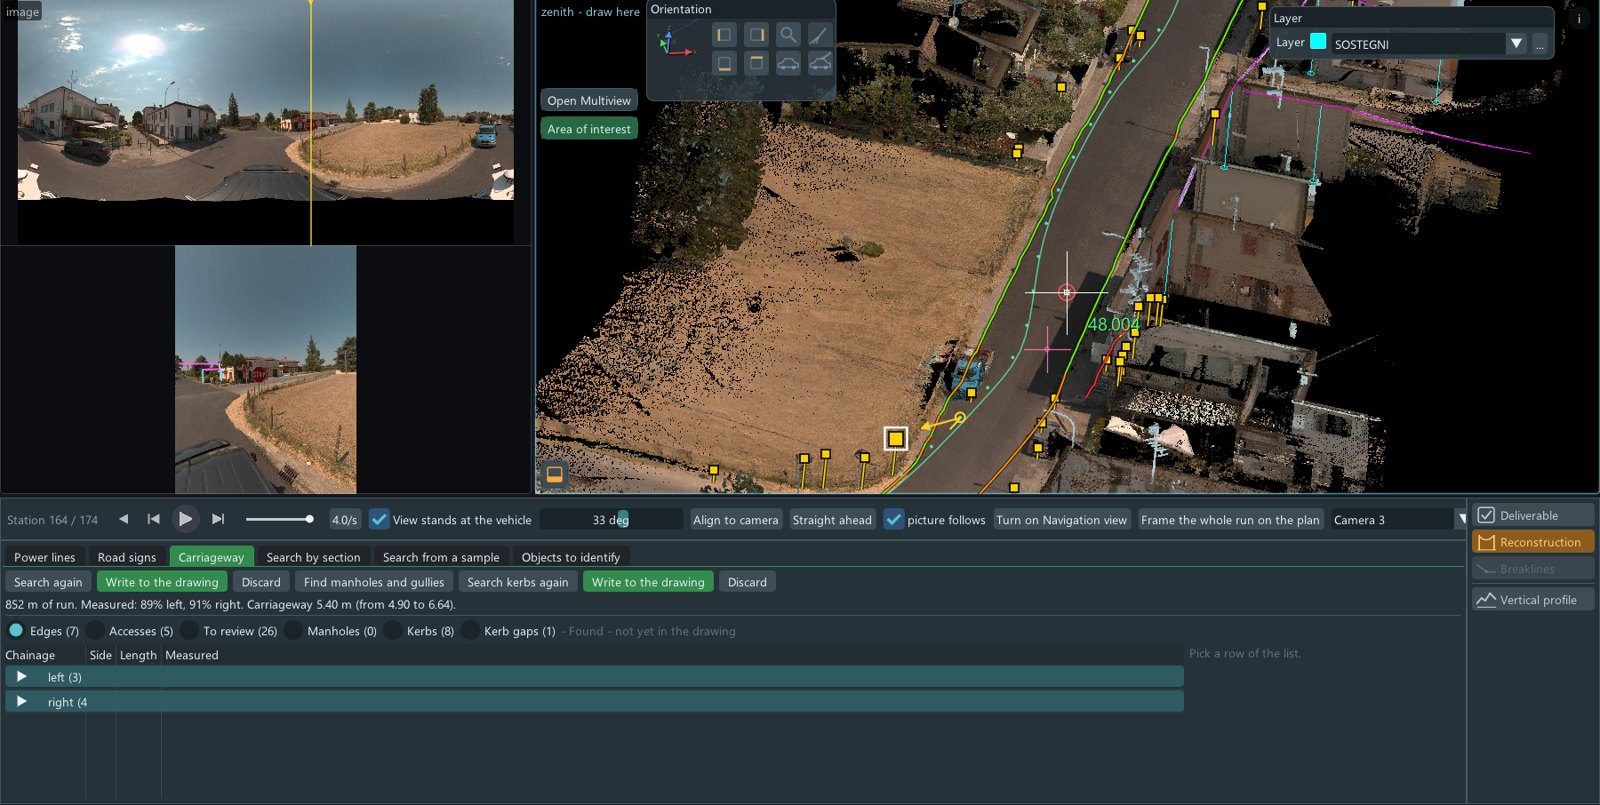
Task: Open the Objects to identify tab
Action: [571, 557]
